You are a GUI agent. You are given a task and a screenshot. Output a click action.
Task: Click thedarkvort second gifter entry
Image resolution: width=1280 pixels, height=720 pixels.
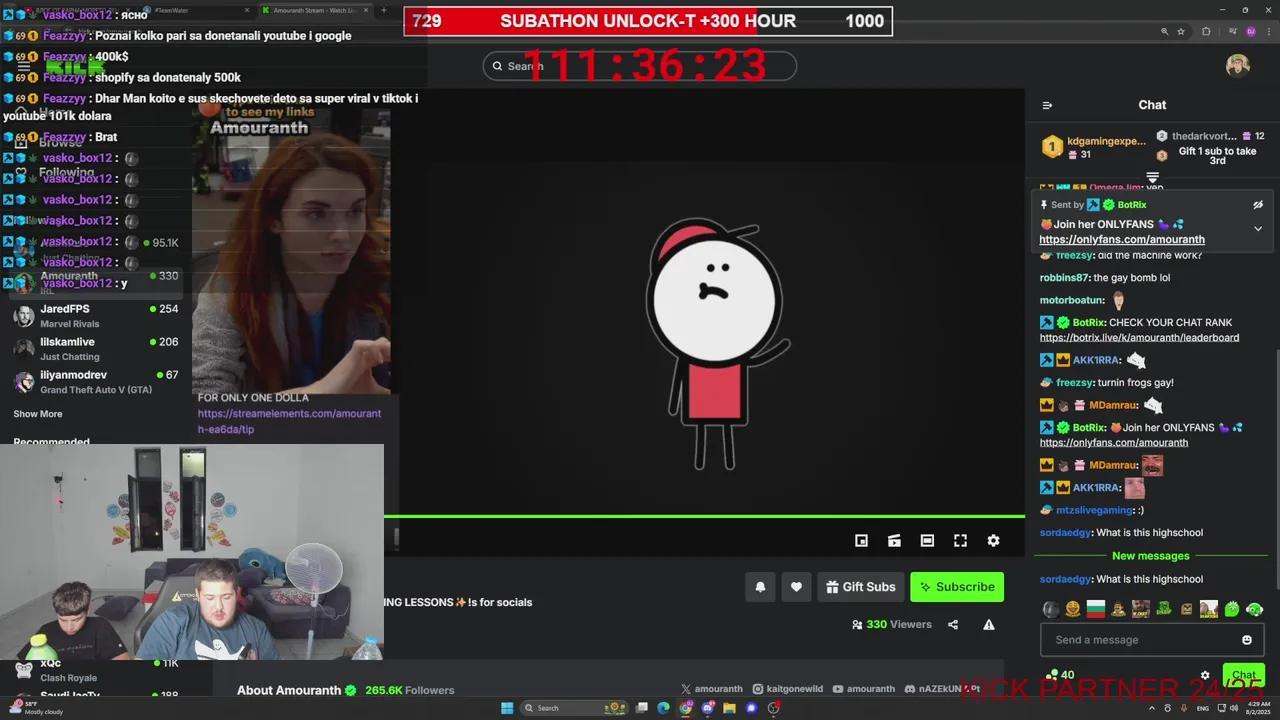coord(1210,136)
